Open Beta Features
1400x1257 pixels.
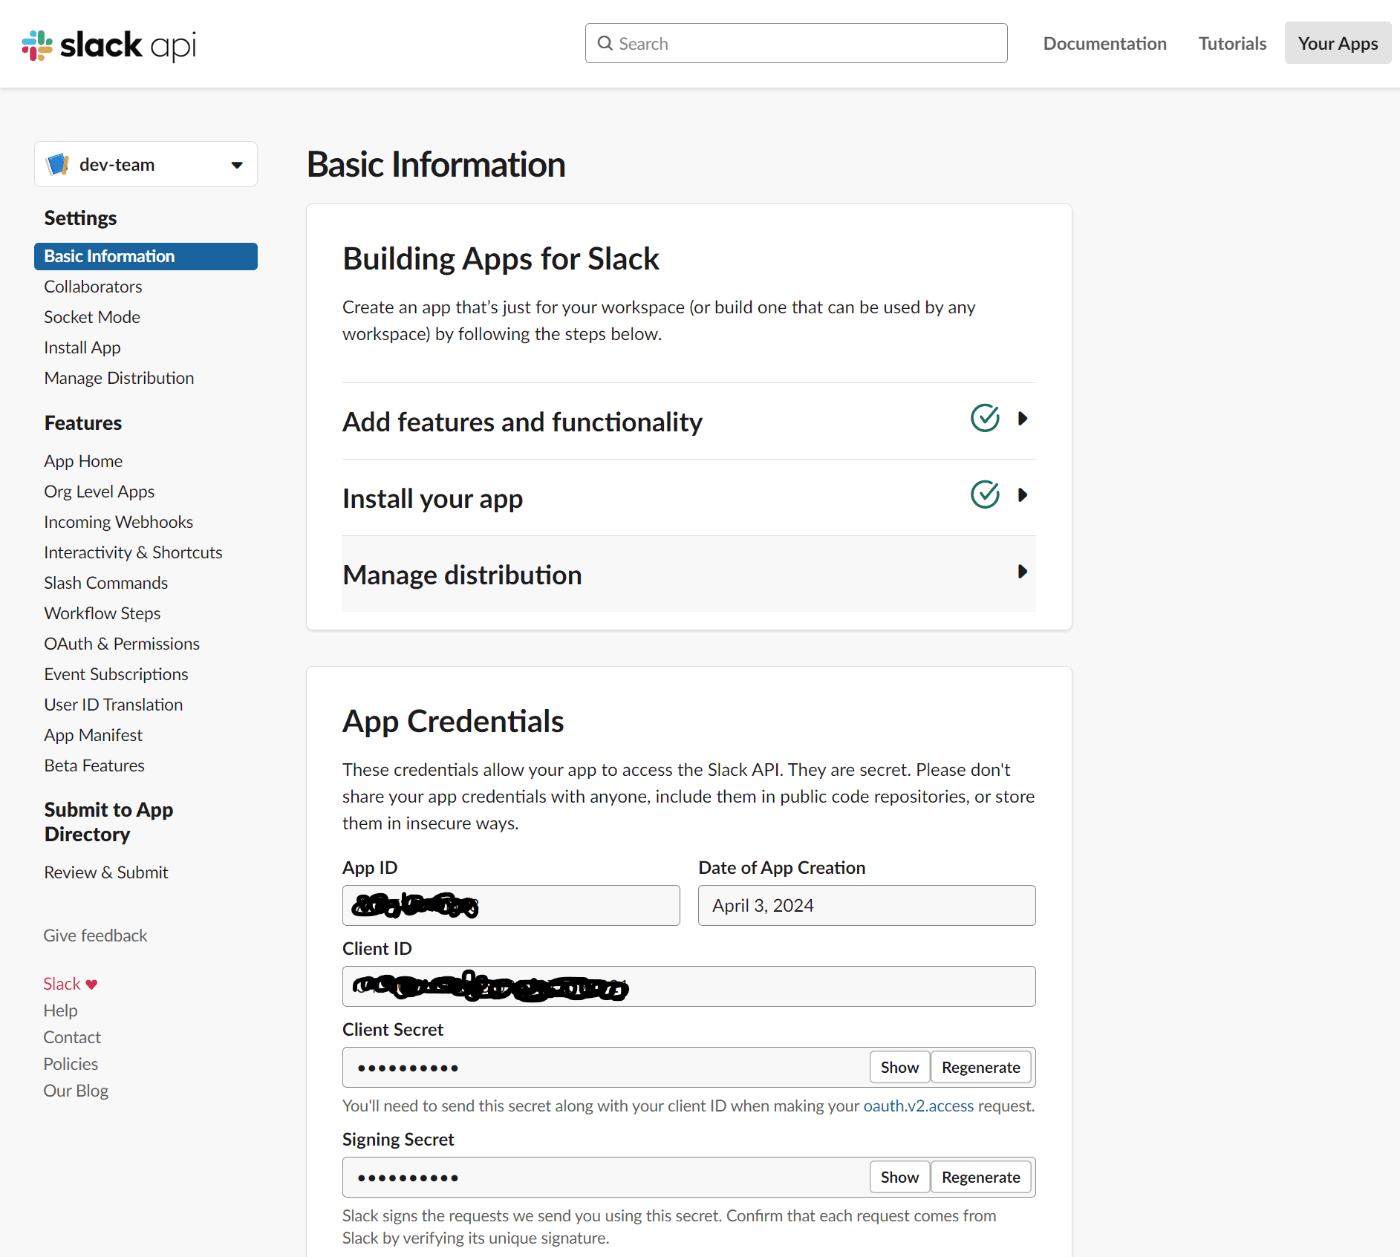coord(94,766)
